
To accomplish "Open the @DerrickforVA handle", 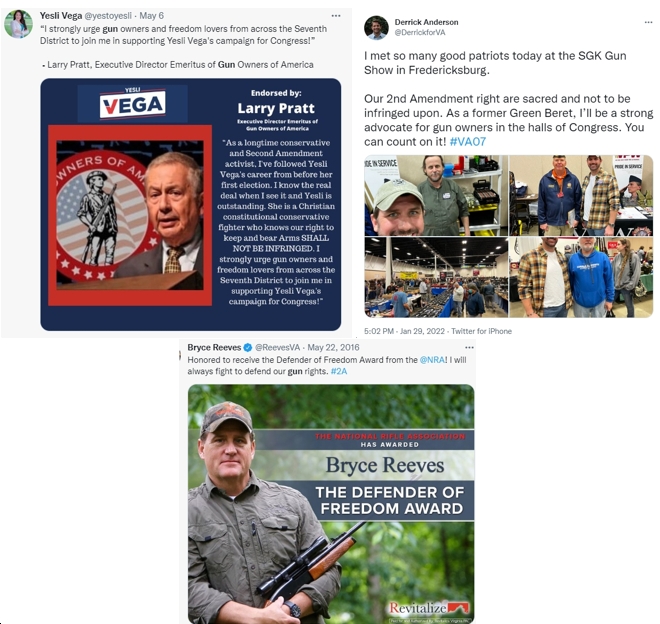I will point(420,32).
